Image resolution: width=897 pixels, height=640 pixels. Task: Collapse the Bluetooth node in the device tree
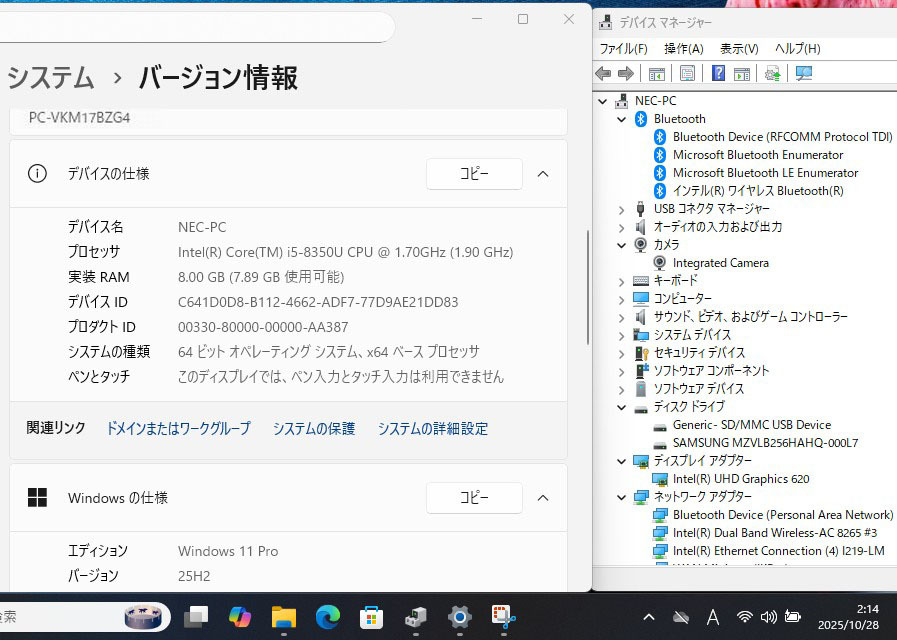point(621,119)
